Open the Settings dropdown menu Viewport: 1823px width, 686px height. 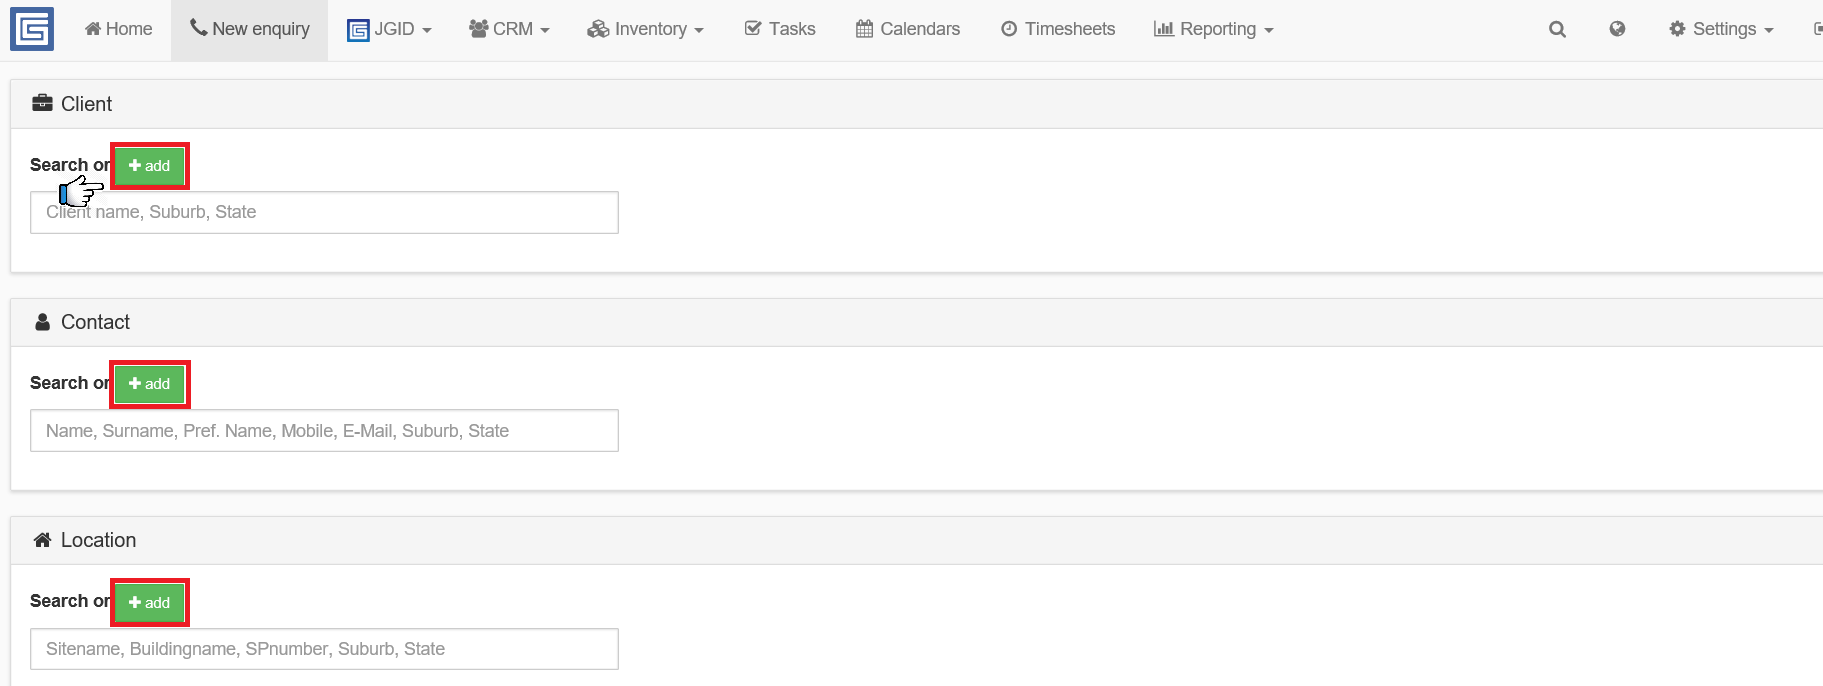(x=1721, y=29)
